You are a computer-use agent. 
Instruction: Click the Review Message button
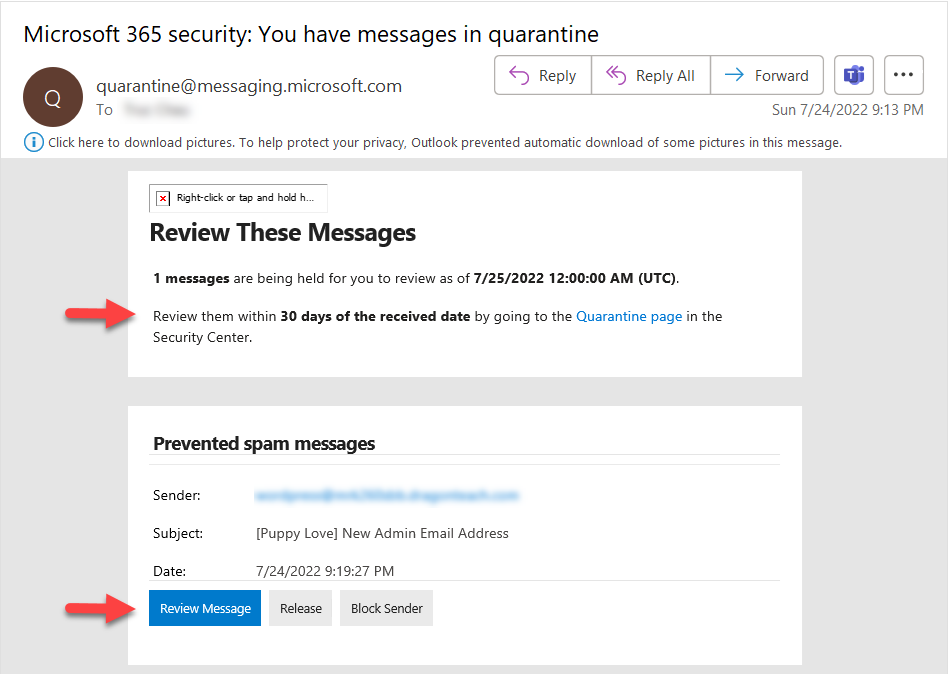tap(205, 608)
